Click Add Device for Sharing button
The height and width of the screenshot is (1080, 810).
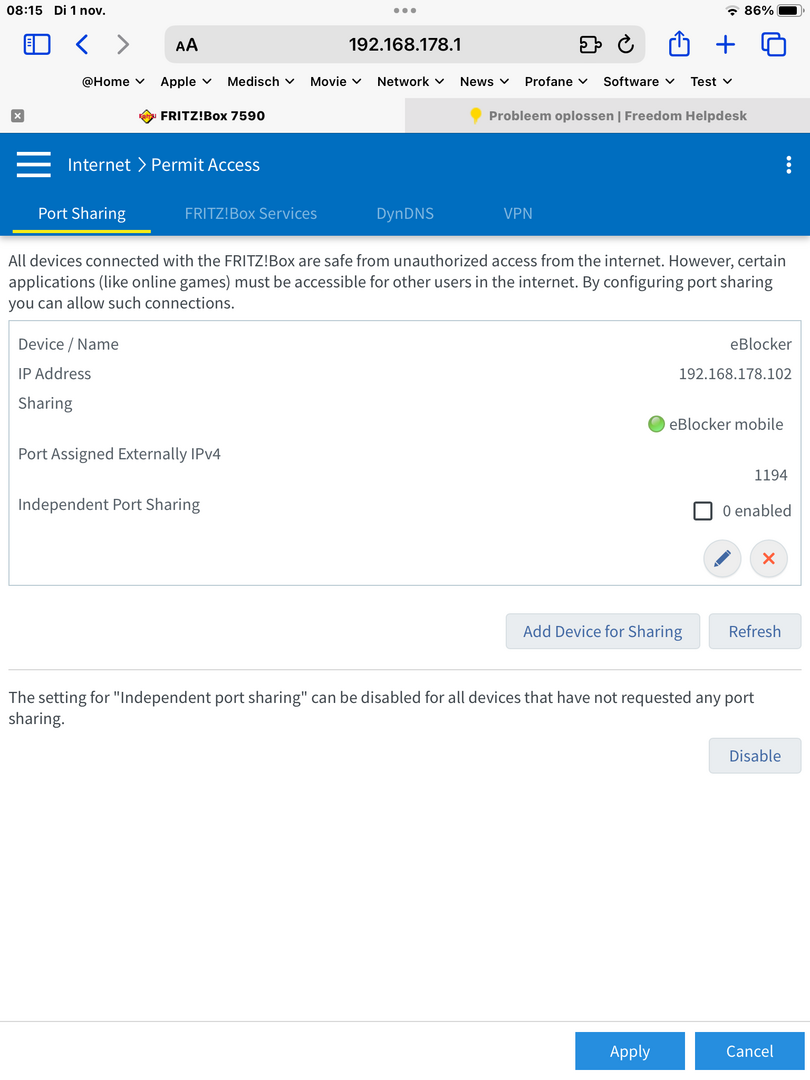click(x=603, y=632)
